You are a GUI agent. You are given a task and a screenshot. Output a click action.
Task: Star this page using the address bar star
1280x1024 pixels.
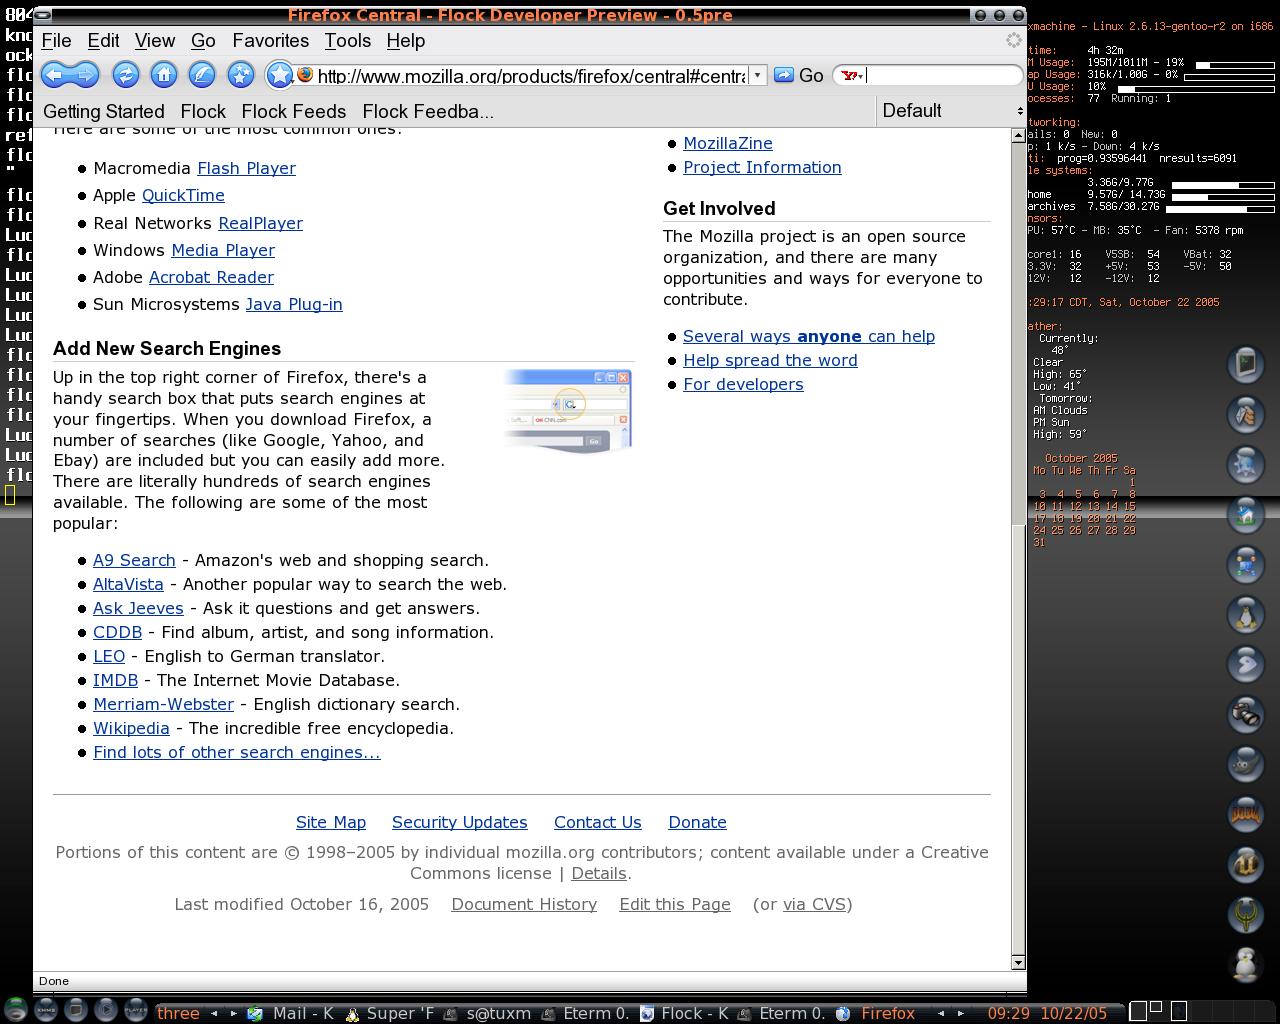(280, 75)
